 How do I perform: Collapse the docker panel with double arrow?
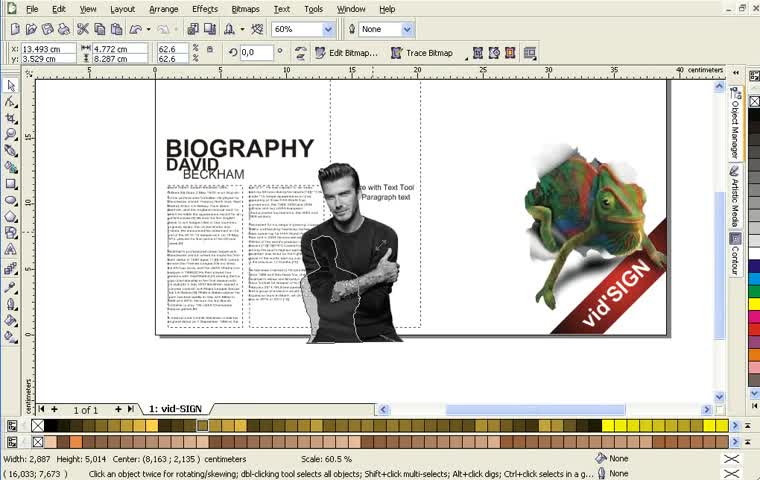[736, 72]
